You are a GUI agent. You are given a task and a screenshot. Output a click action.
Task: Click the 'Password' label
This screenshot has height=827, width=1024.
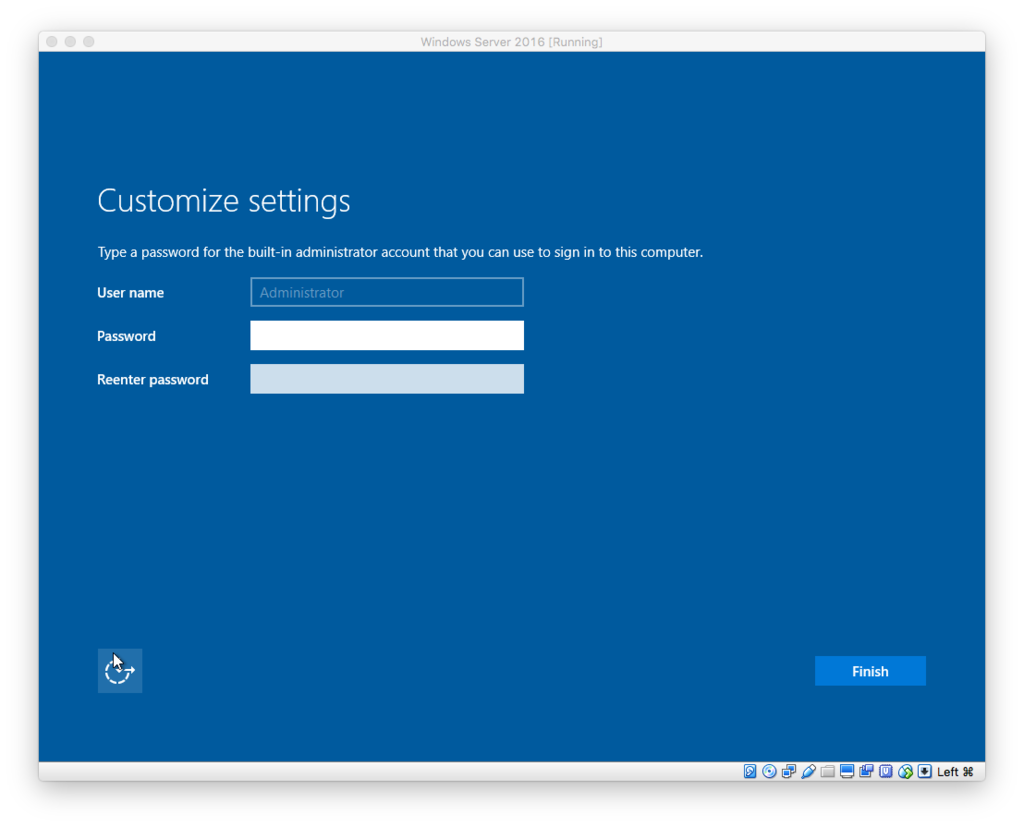point(126,336)
